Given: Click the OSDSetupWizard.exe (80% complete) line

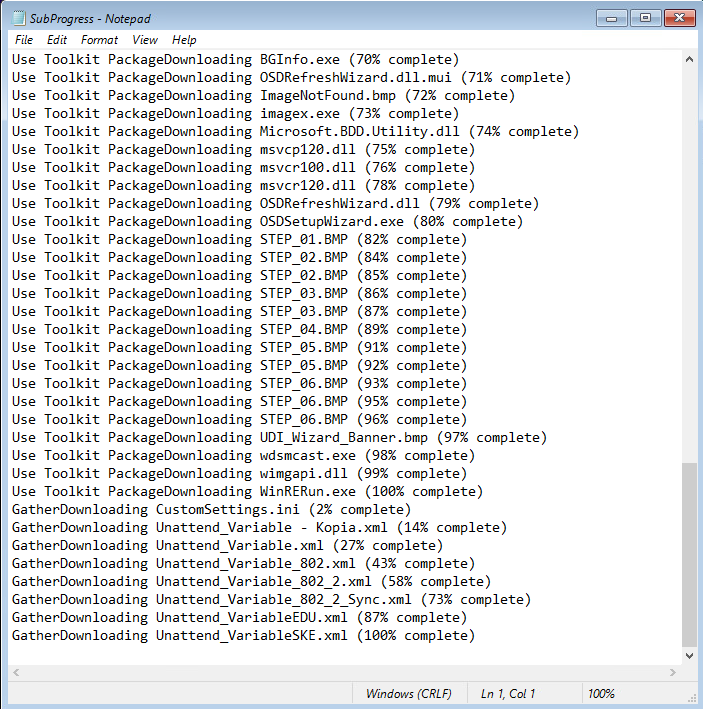Looking at the screenshot, I should pos(268,222).
